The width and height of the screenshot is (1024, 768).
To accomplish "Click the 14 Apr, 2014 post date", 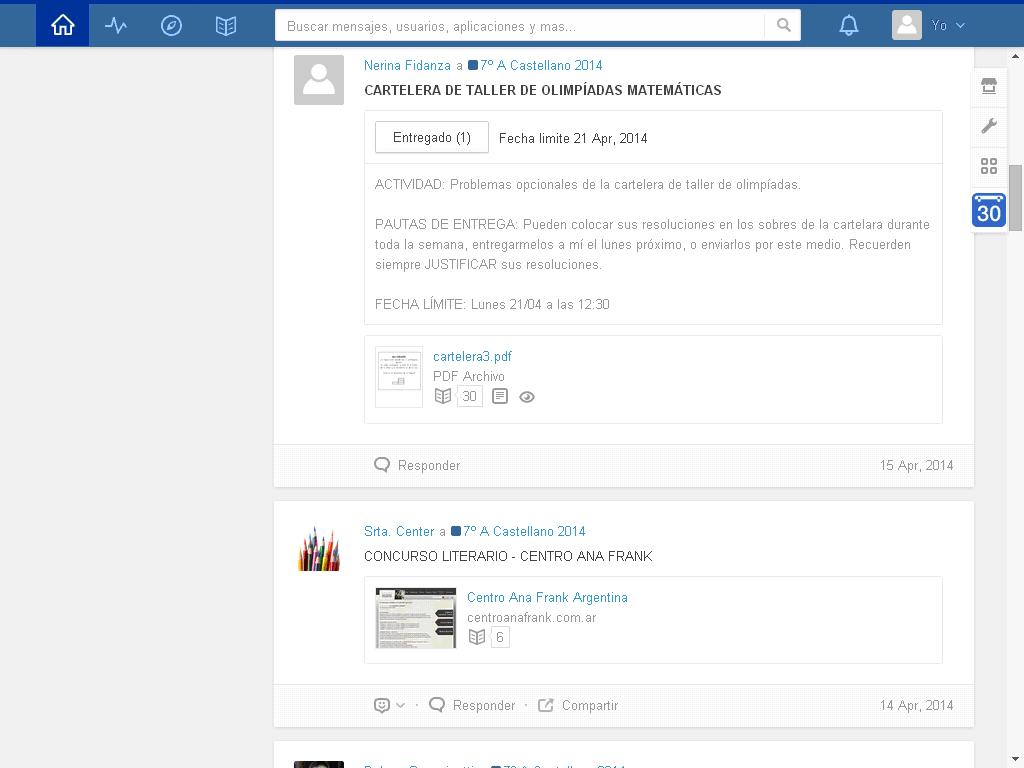I will 916,706.
